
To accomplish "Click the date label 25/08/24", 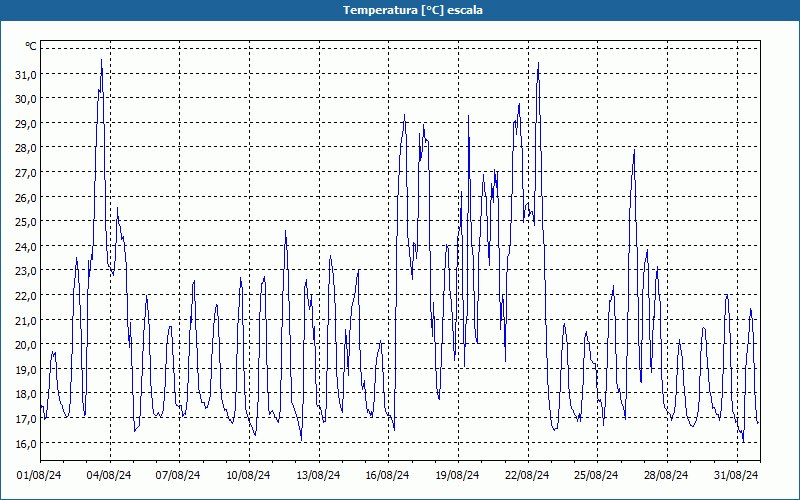I will pos(596,475).
